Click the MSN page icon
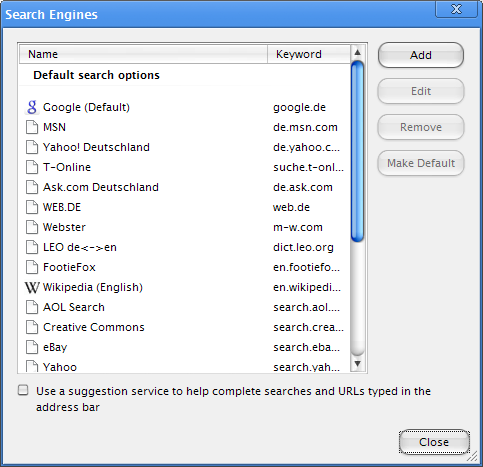483x467 pixels. pyautogui.click(x=32, y=127)
